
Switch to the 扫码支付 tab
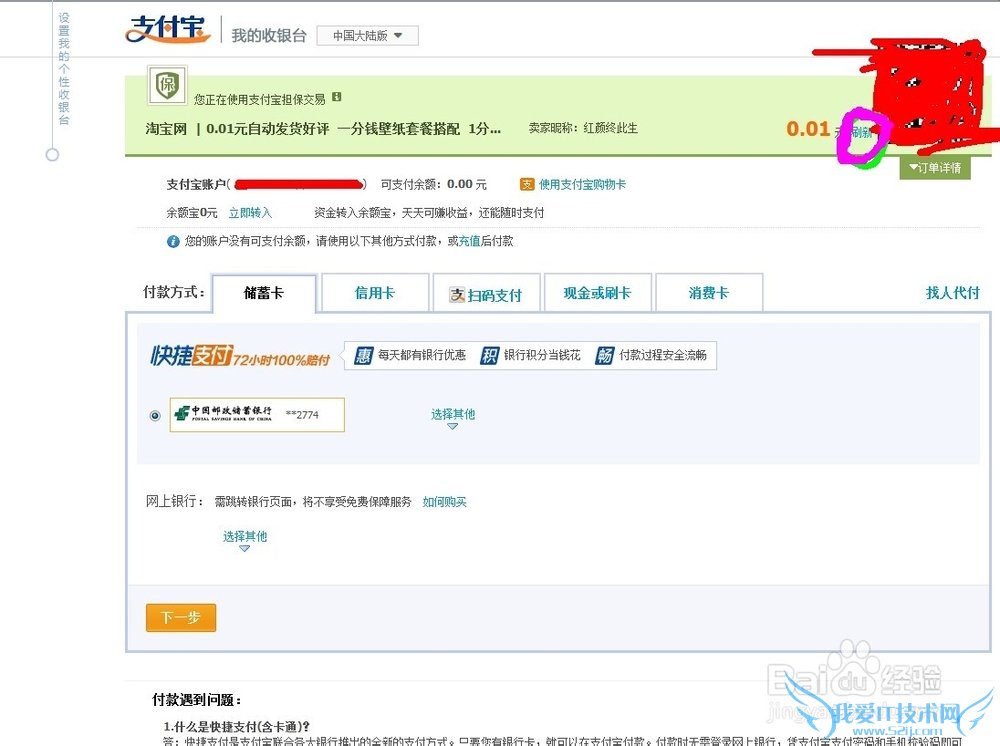coord(487,293)
